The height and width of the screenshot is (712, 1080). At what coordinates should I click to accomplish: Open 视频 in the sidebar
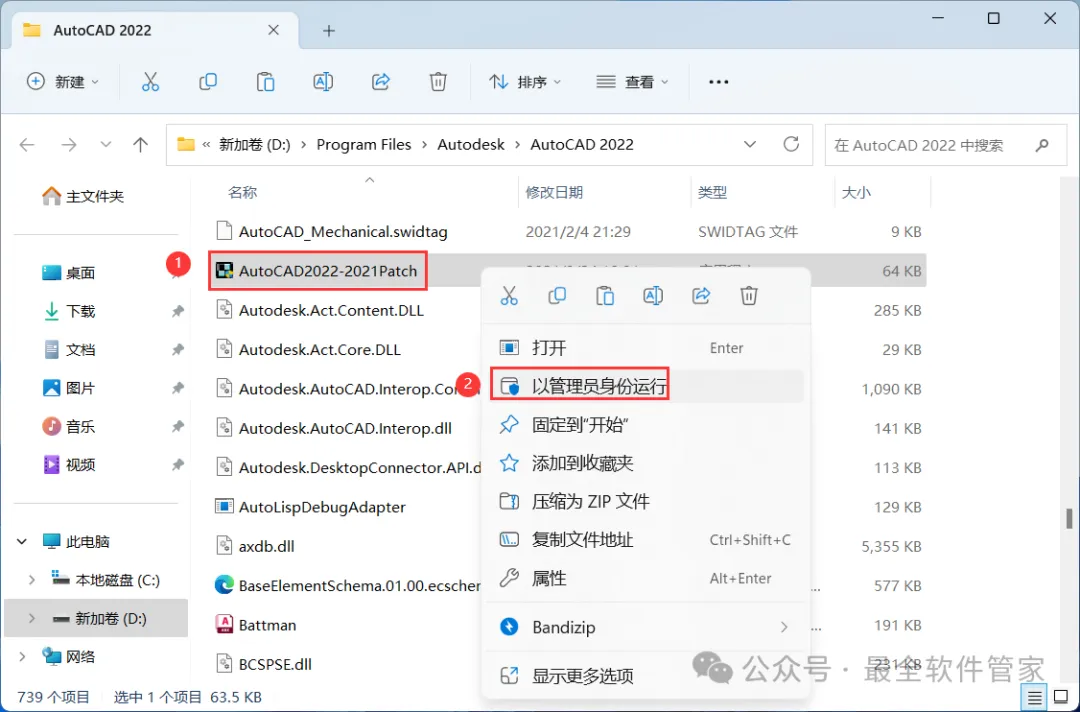tap(69, 465)
